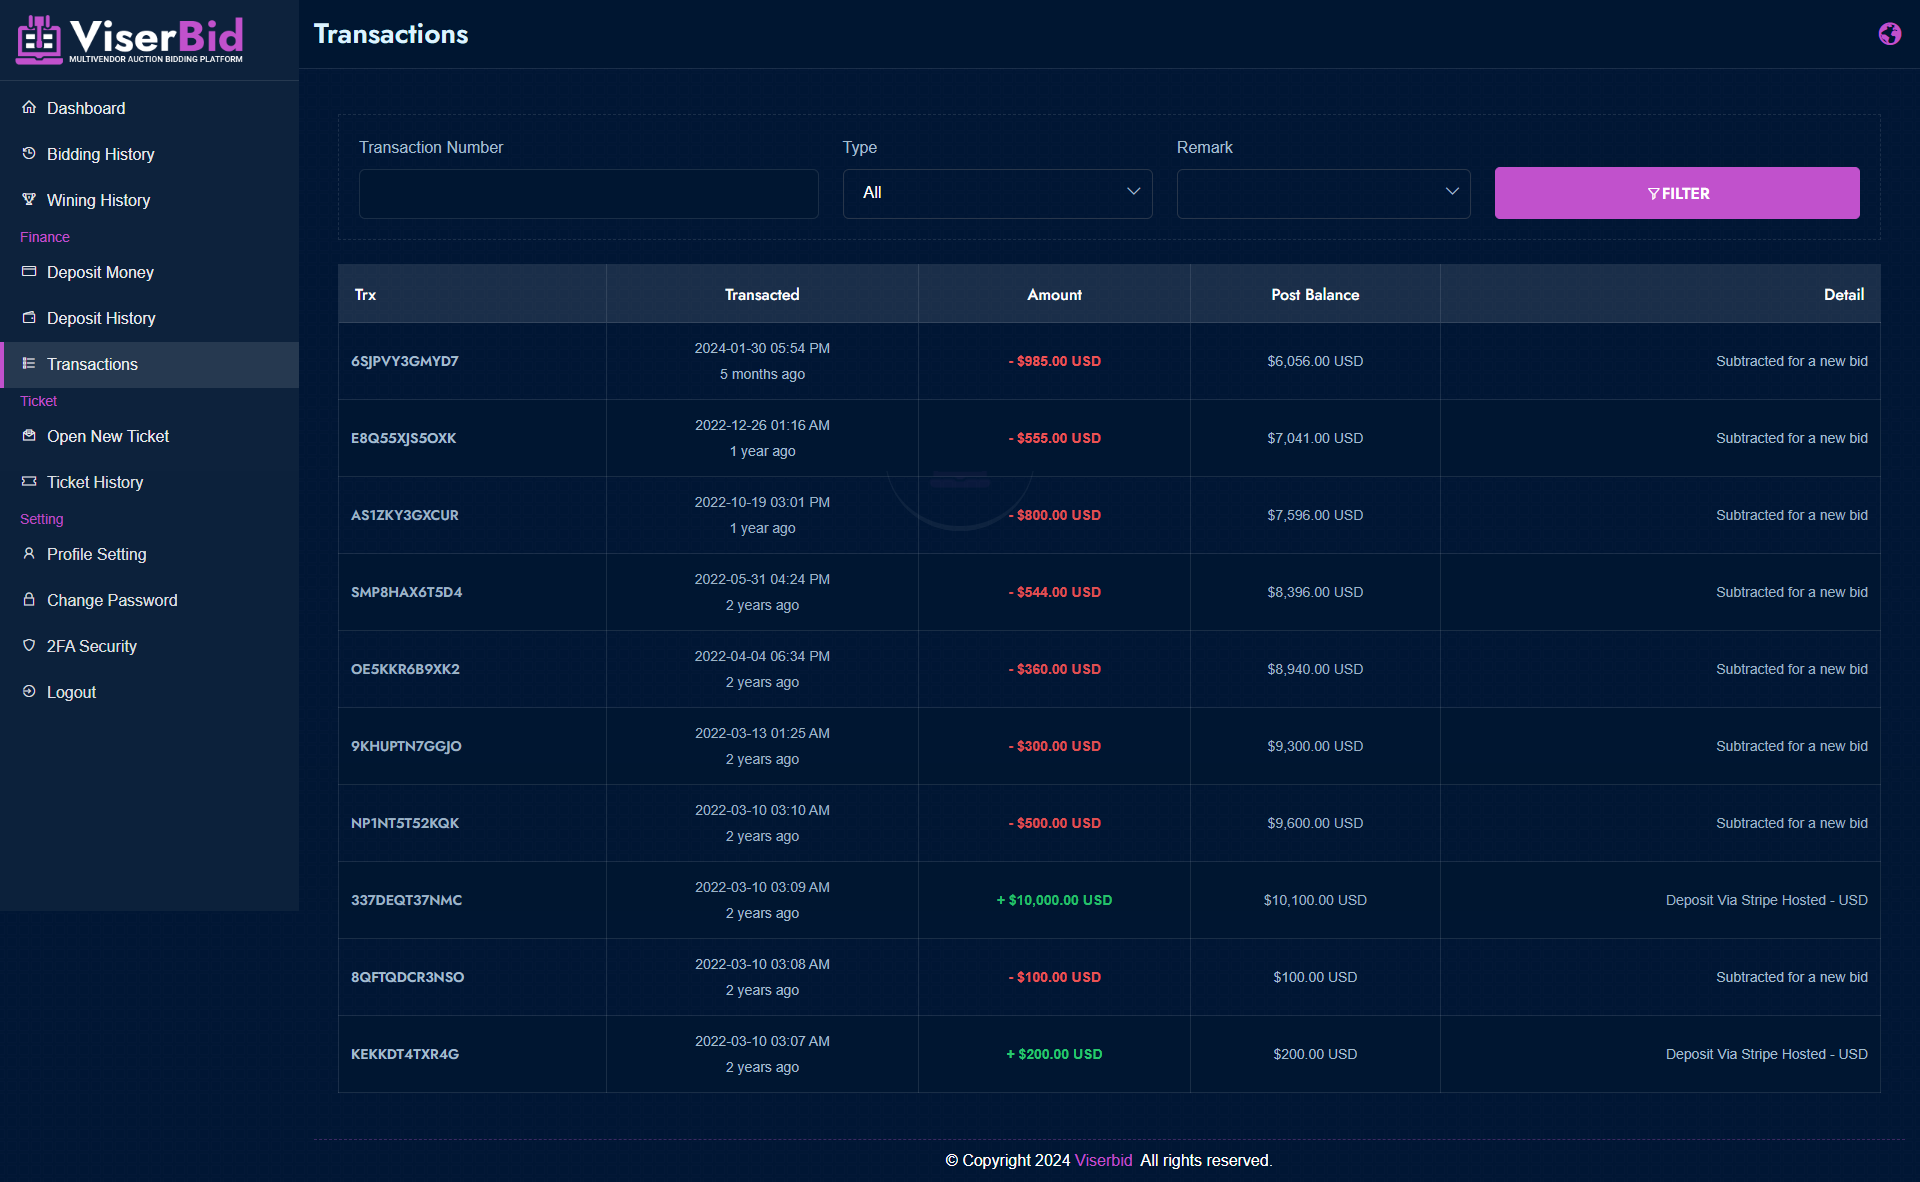Open Transactions menu item in sidebar

[92, 364]
